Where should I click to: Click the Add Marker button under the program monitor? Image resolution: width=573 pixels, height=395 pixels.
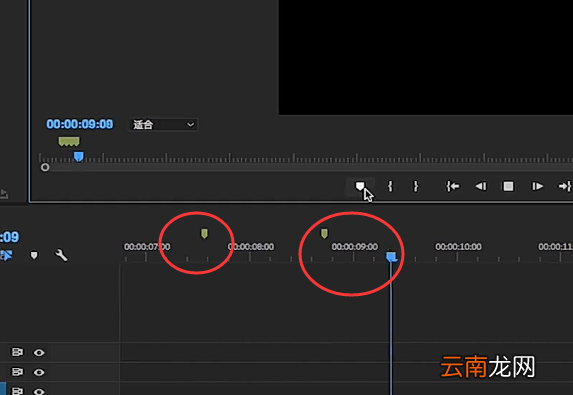coord(360,186)
